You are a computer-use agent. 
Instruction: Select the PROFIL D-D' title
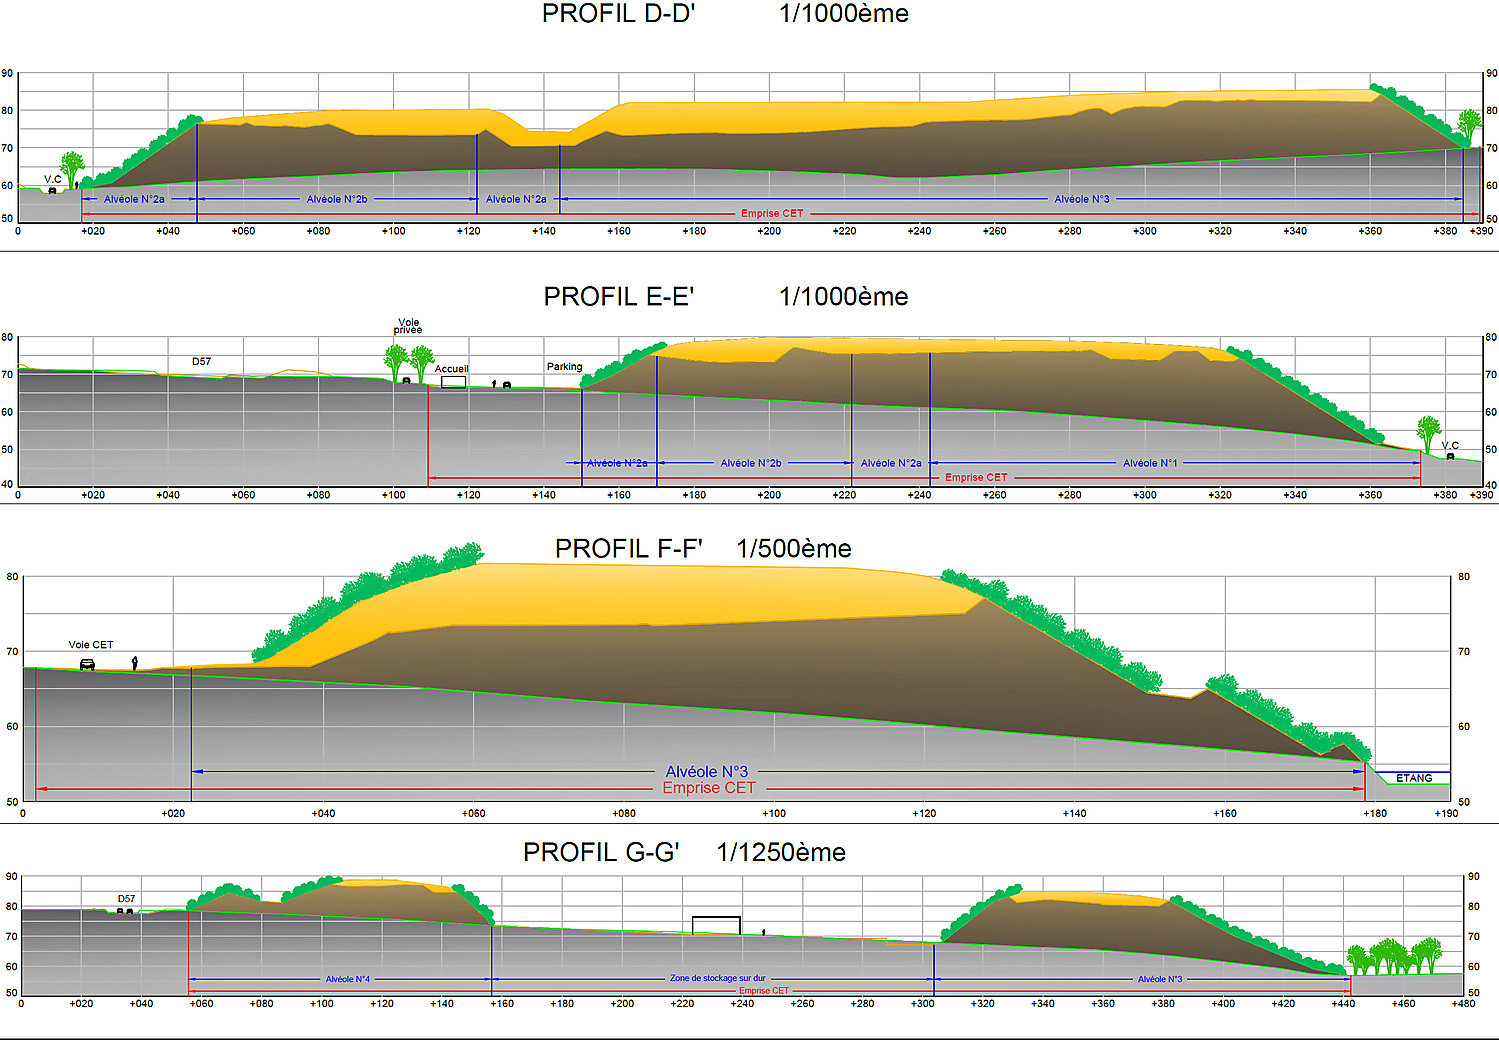[618, 14]
